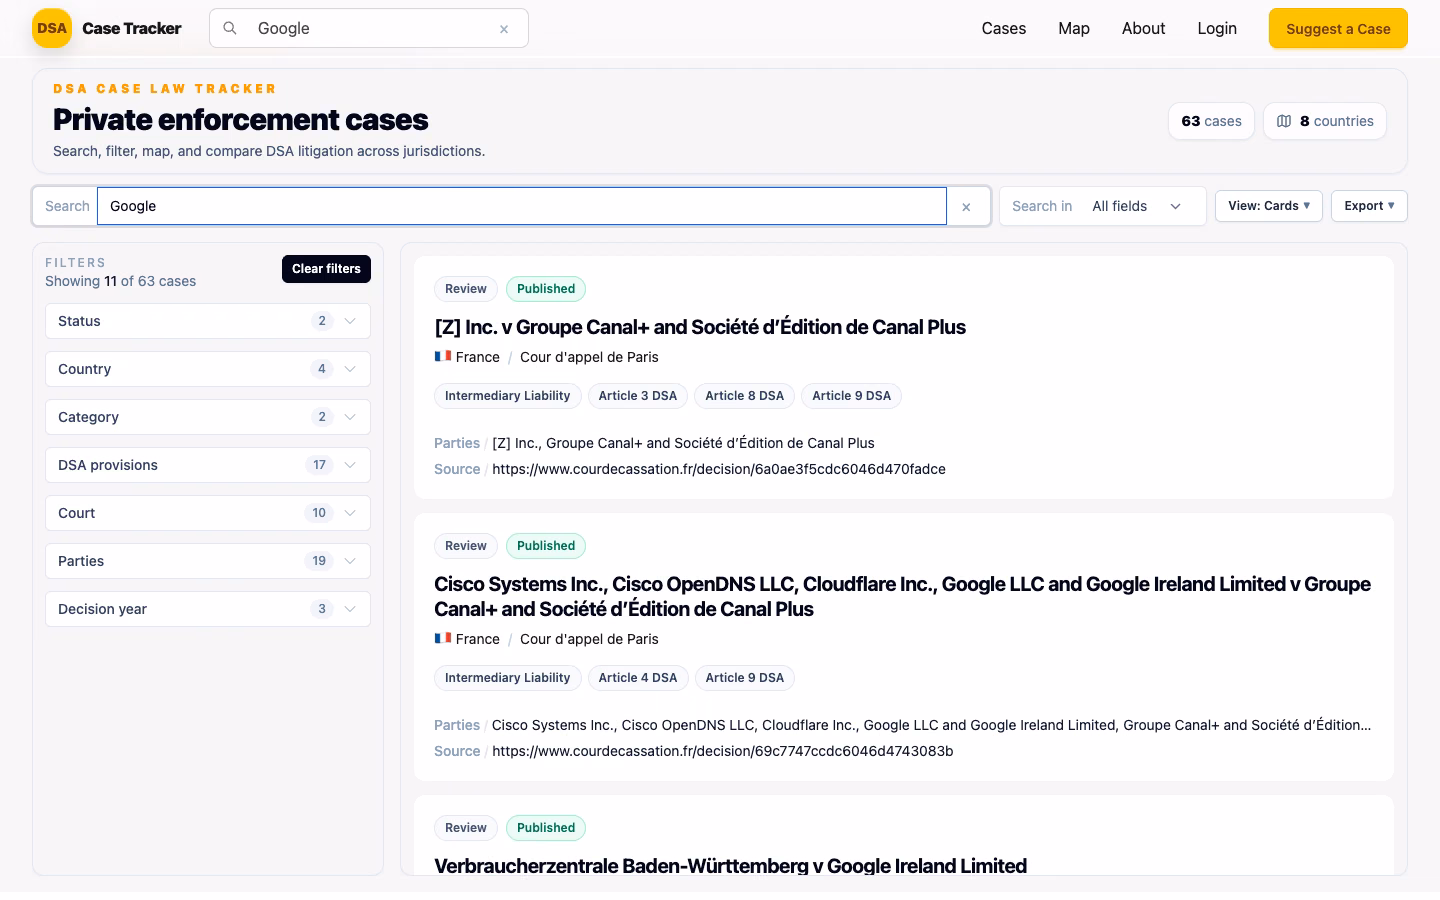Go to the About page
Image resolution: width=1440 pixels, height=900 pixels.
pos(1143,28)
